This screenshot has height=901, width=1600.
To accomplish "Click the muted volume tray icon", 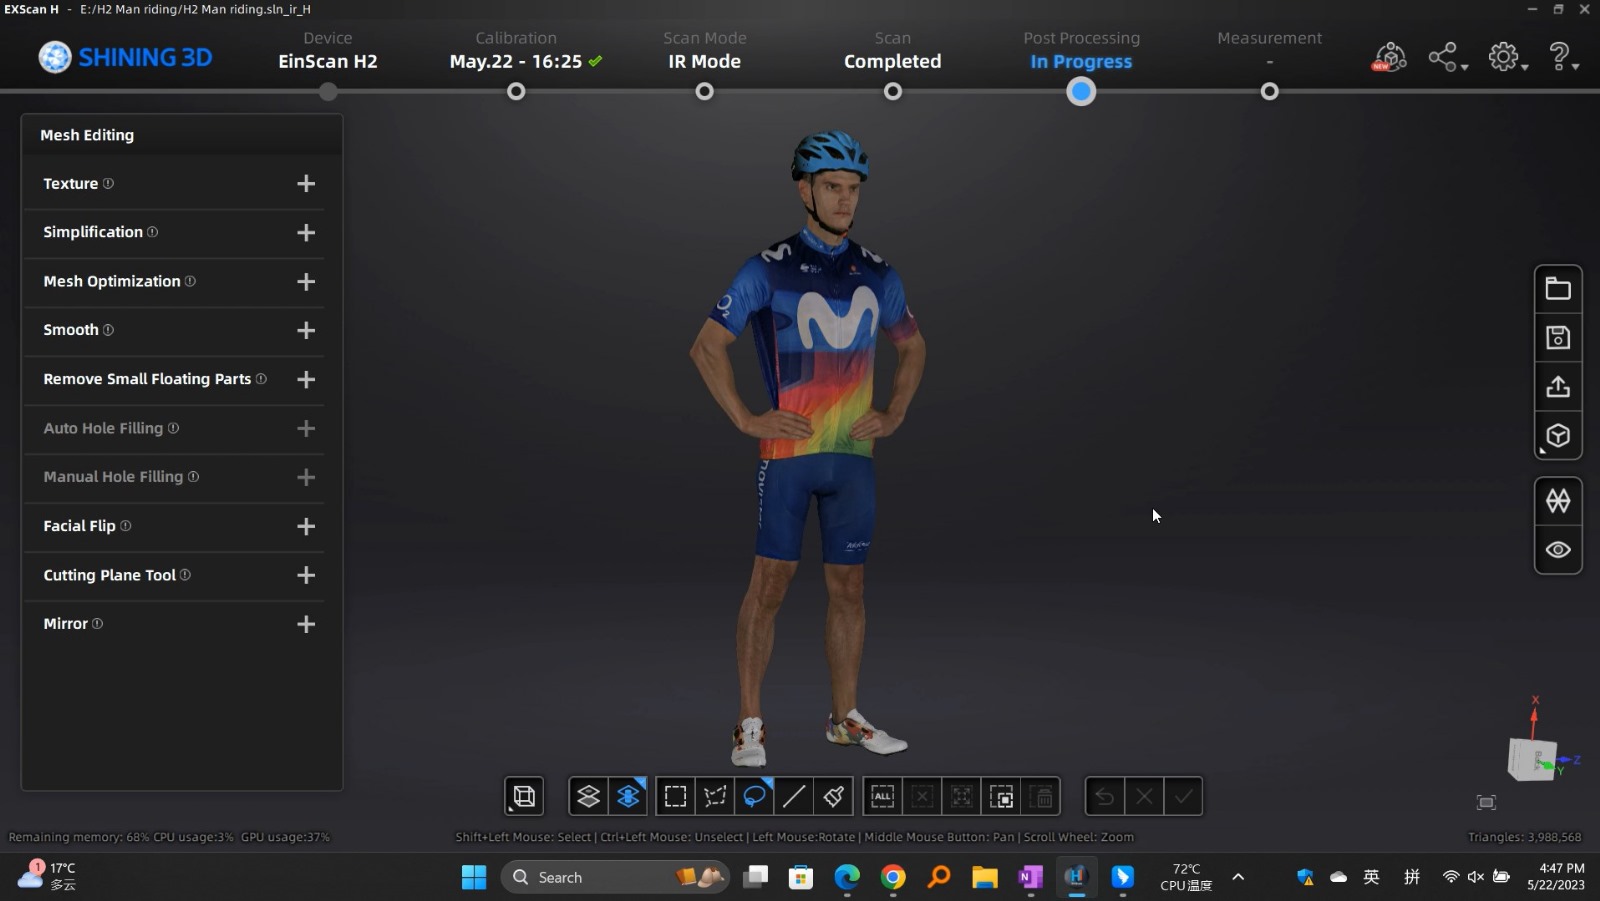I will coord(1476,877).
